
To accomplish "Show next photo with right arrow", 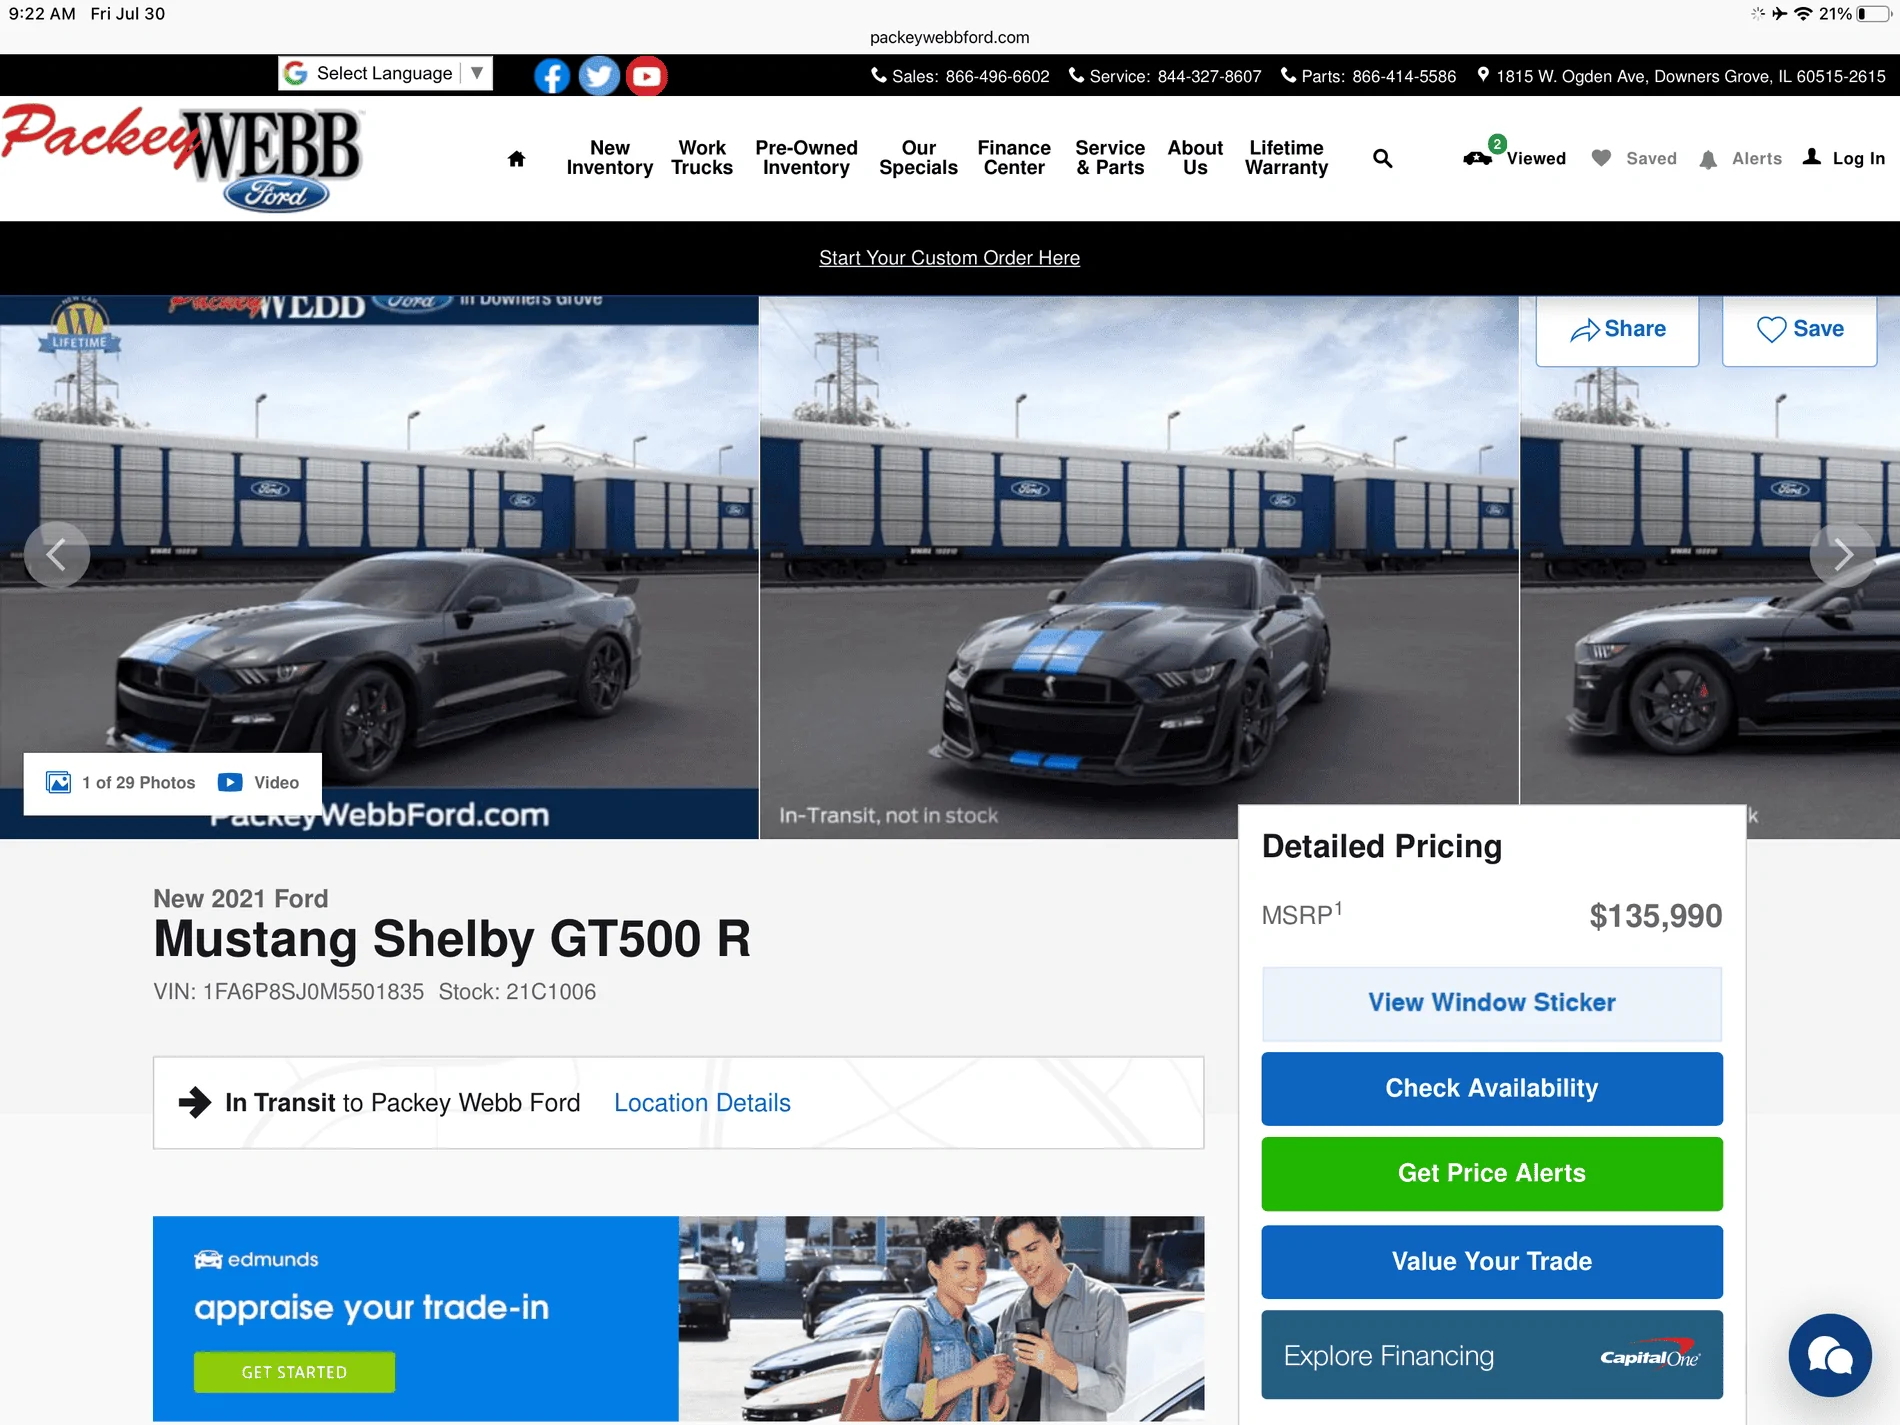I will pyautogui.click(x=1843, y=554).
